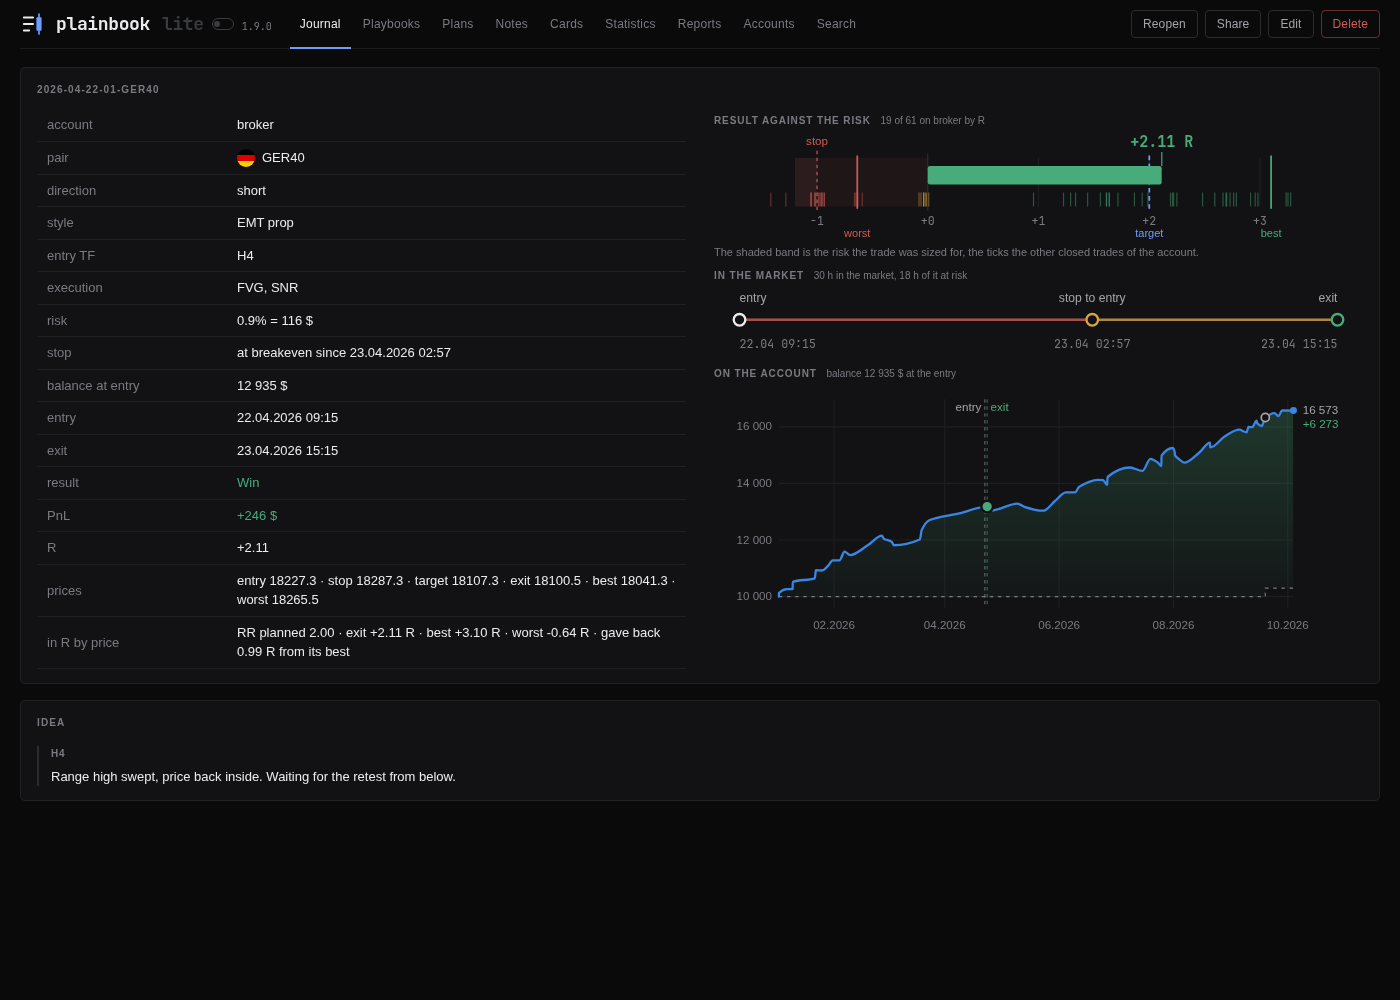This screenshot has height=1000, width=1400.
Task: Click the entry marker on the market timeline
Action: (x=740, y=320)
